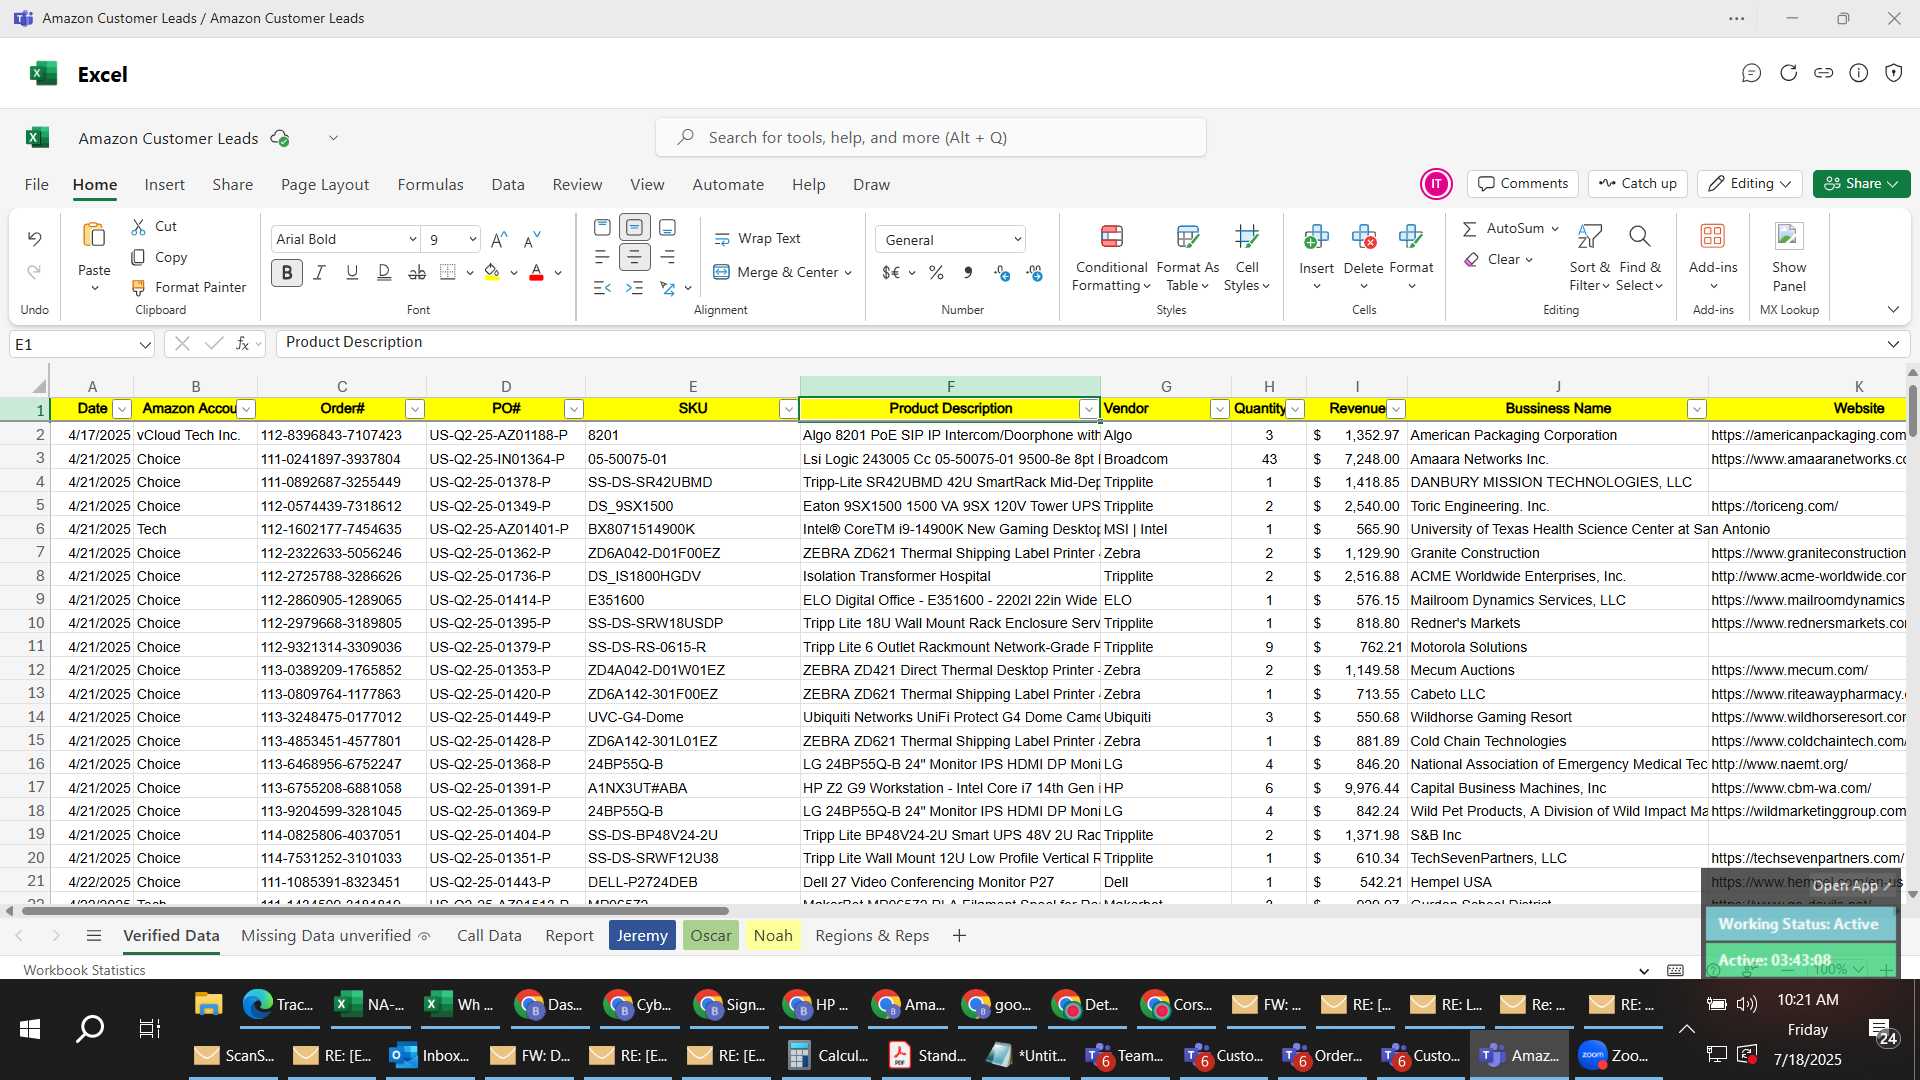Toggle strikethrough formatting button
1920x1080 pixels.
point(417,272)
